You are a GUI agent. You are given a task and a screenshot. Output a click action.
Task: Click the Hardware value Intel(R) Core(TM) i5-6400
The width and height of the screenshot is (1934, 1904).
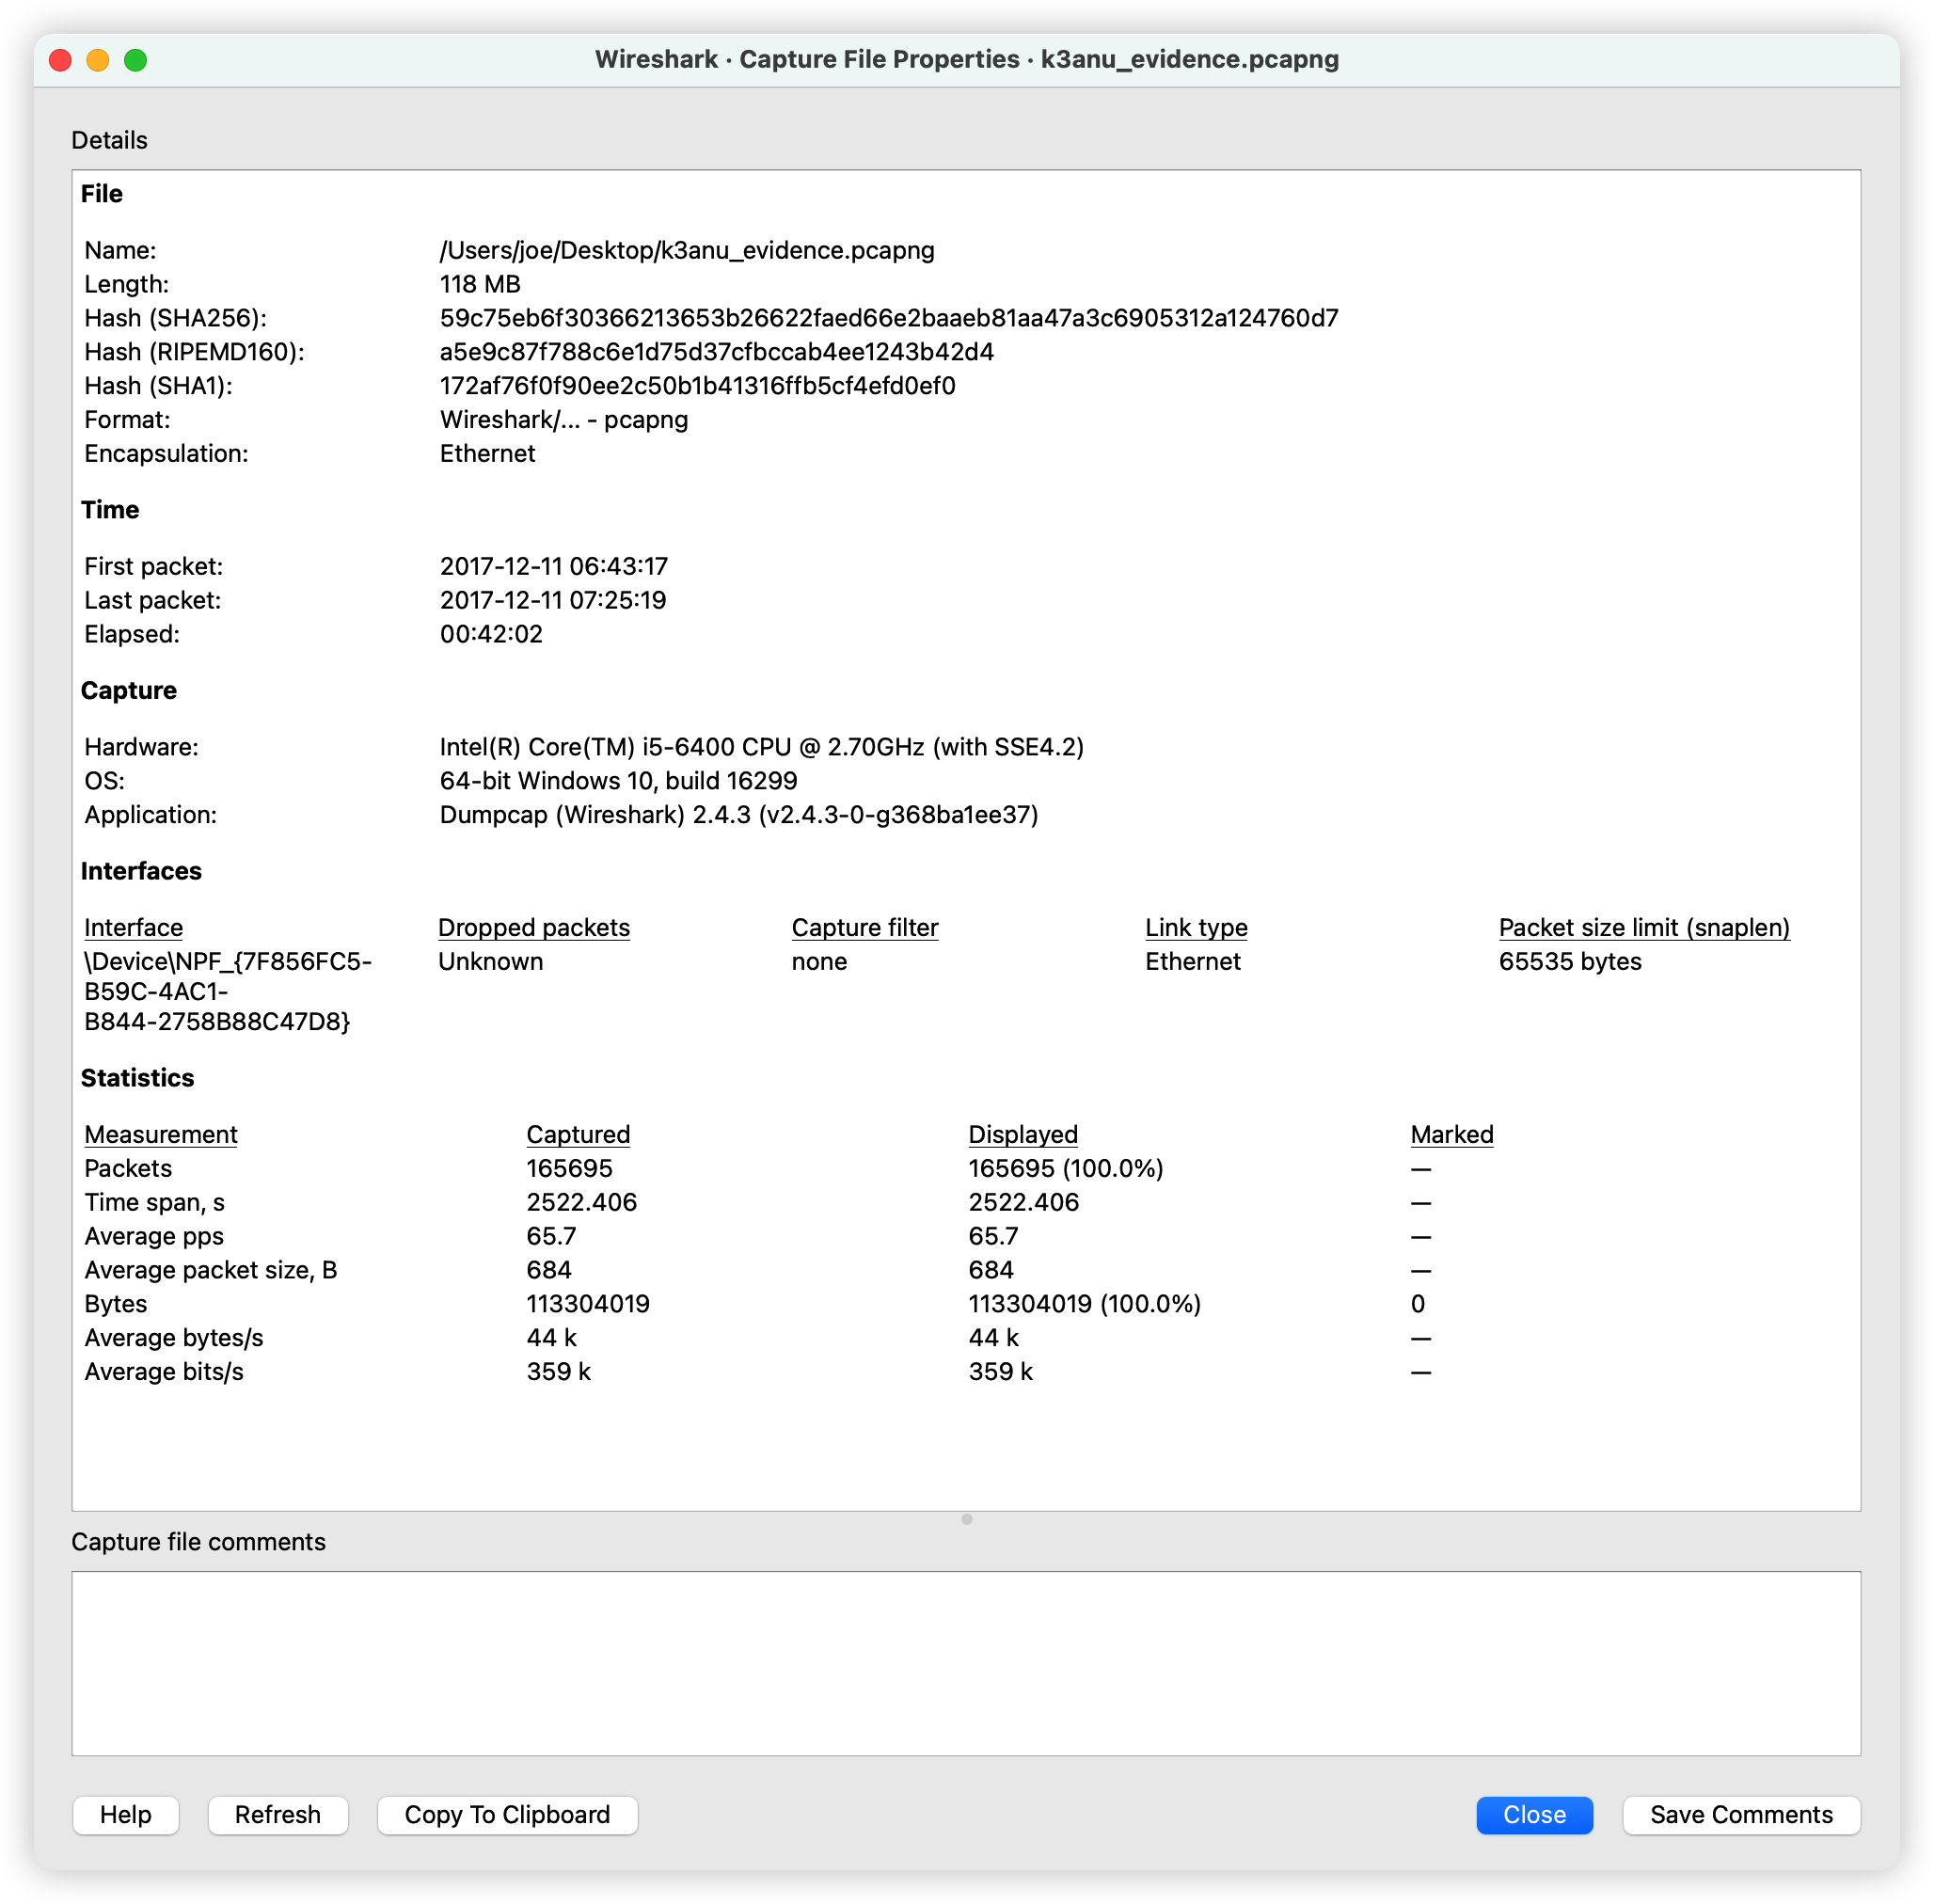coord(762,747)
